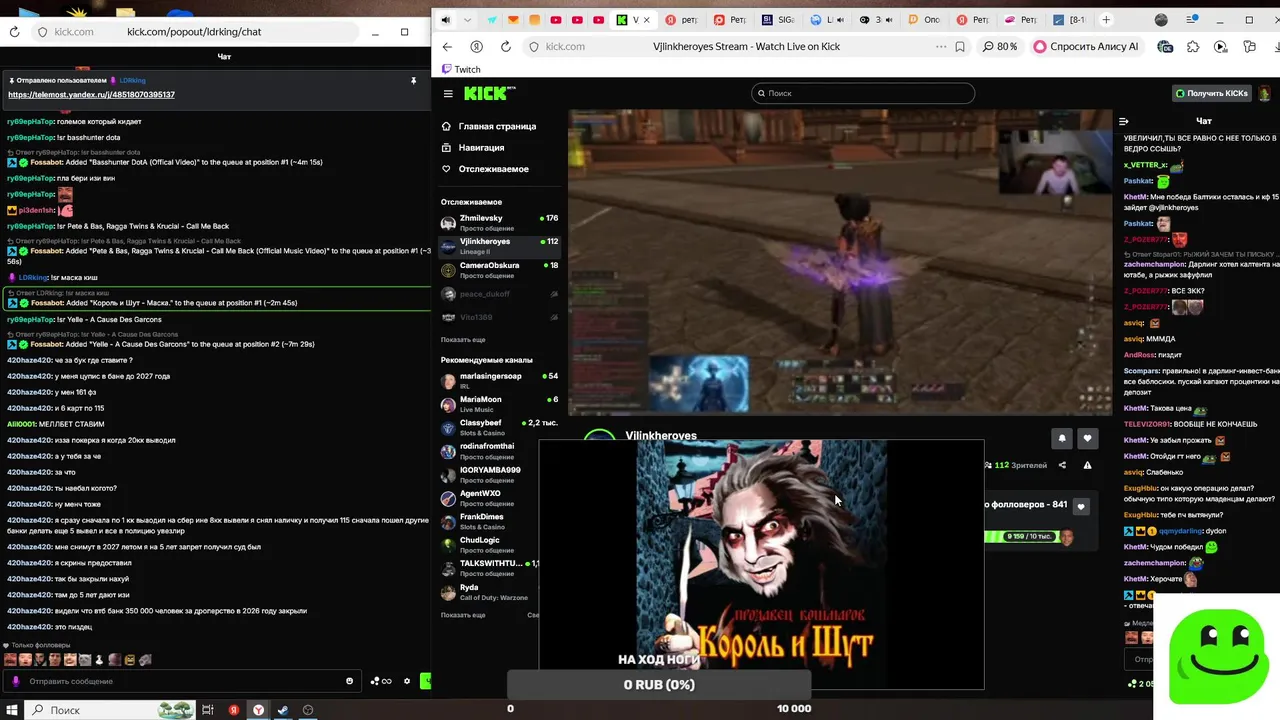
Task: Click the KICK logo
Action: click(489, 93)
